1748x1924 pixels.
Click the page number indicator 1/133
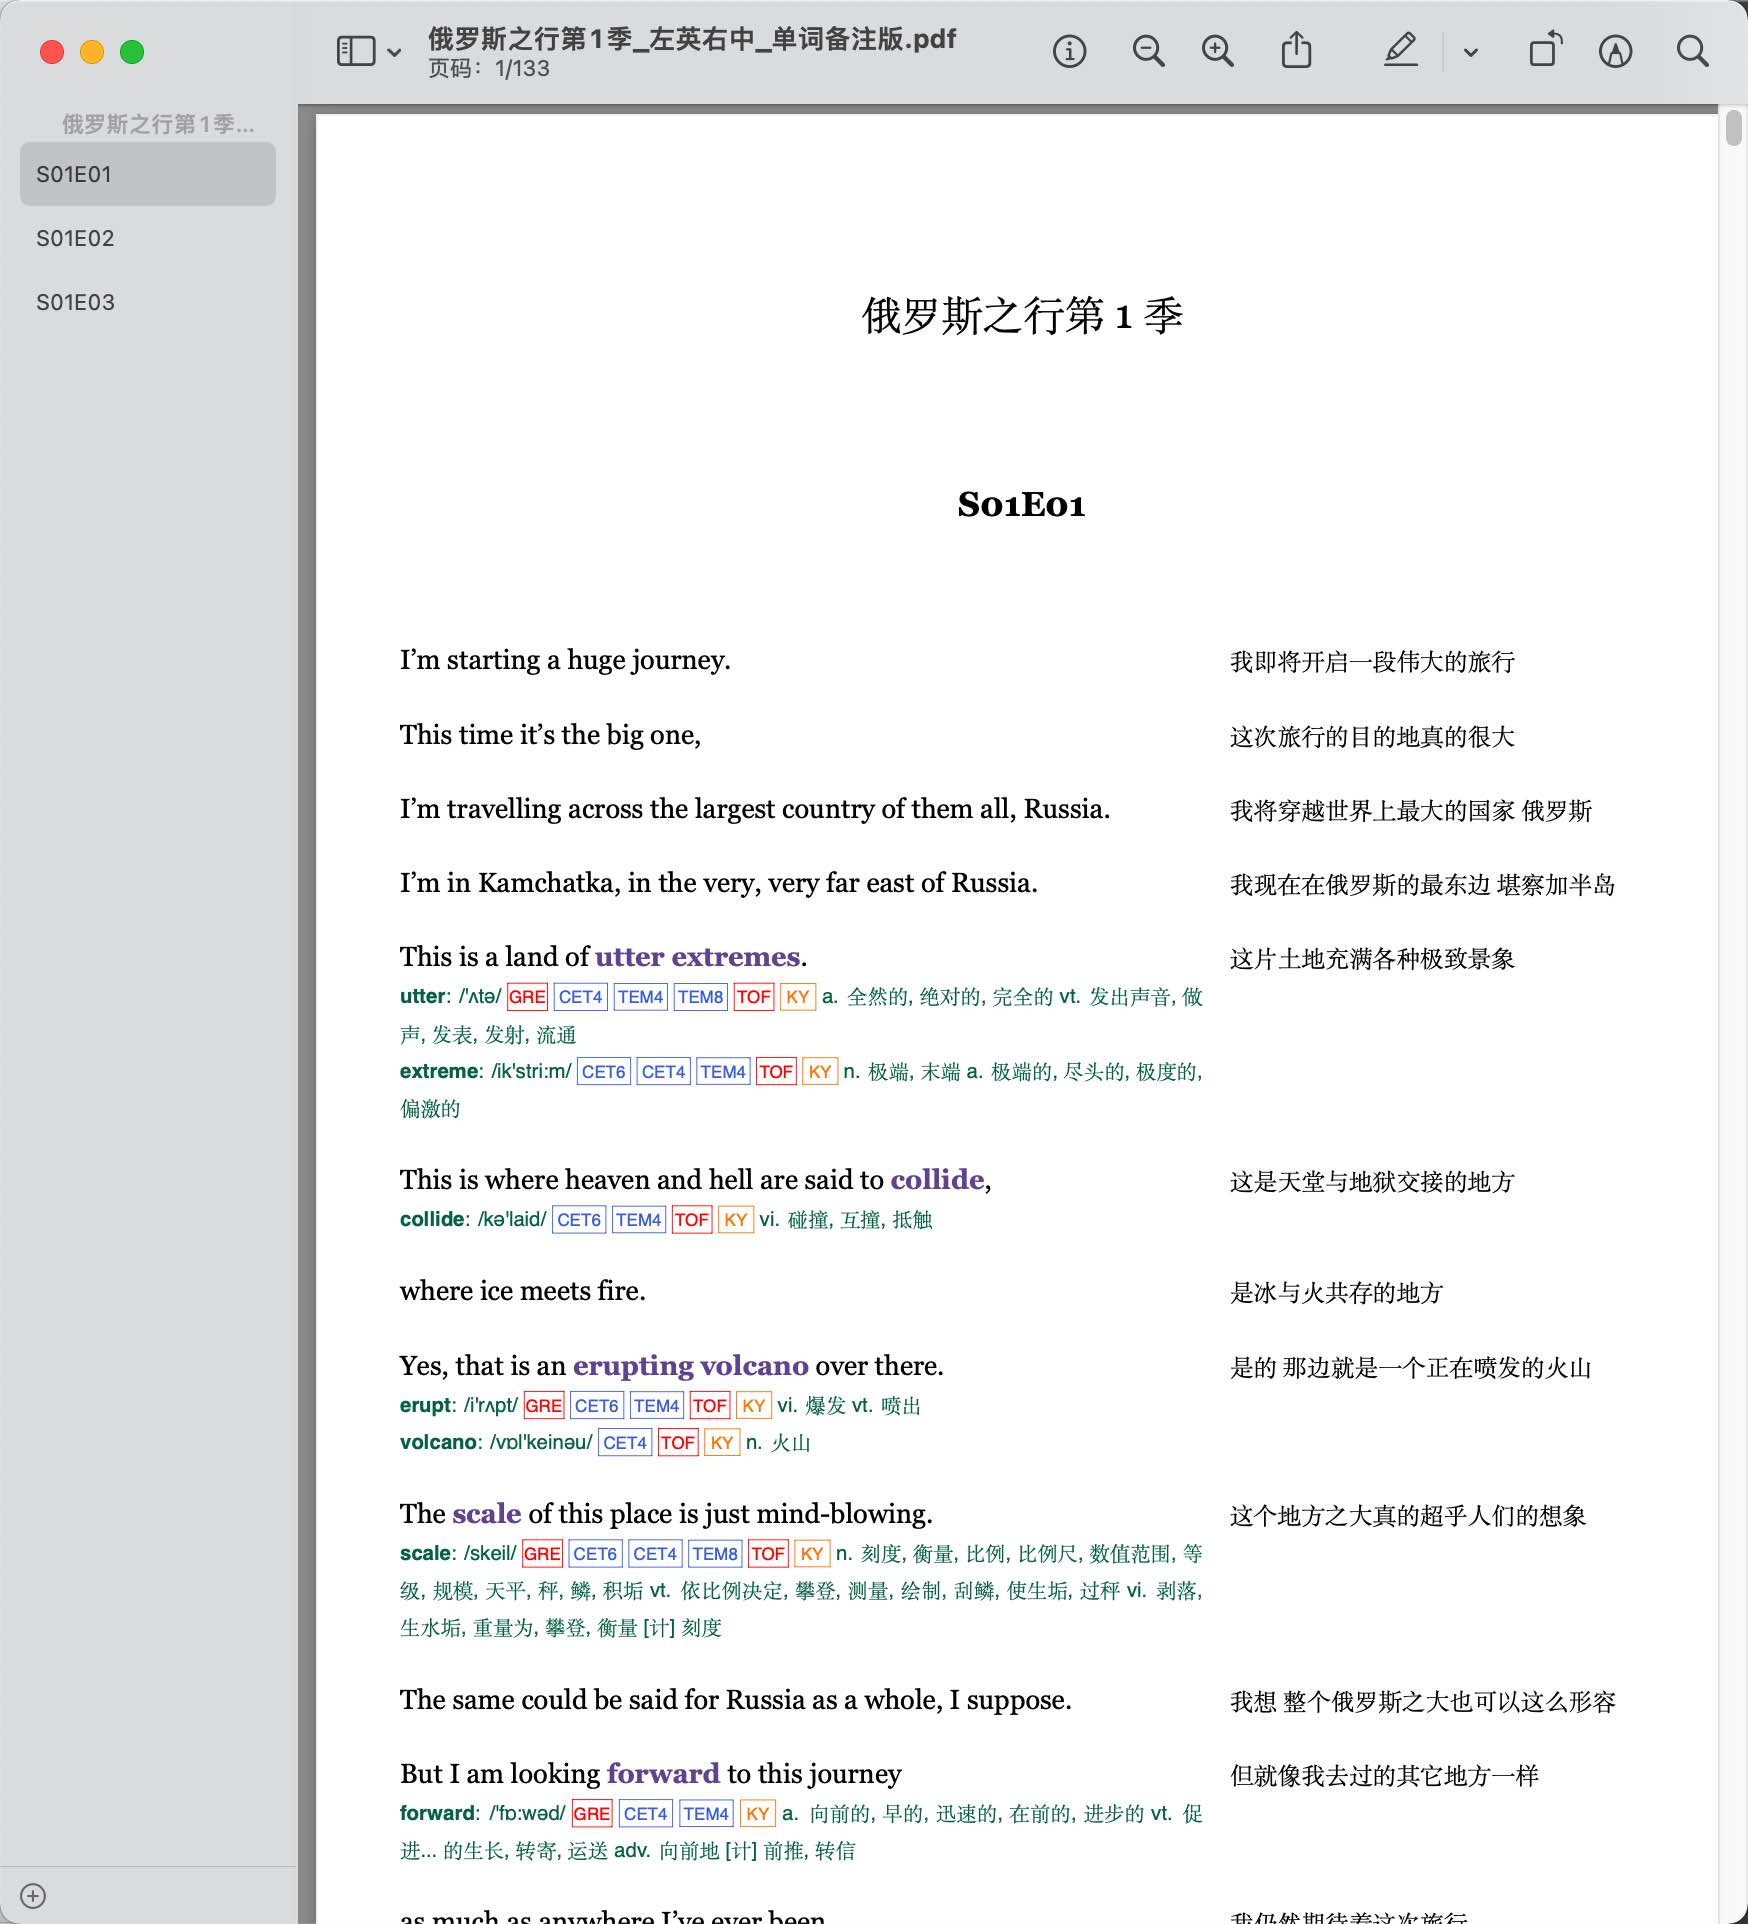pos(489,69)
